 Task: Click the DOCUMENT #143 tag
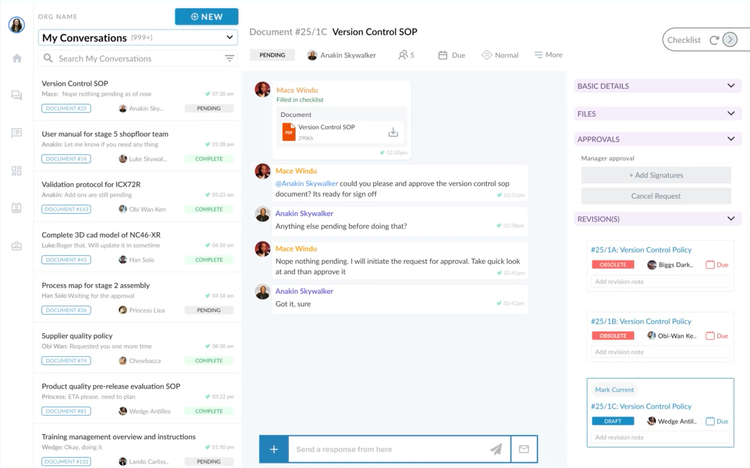click(66, 209)
